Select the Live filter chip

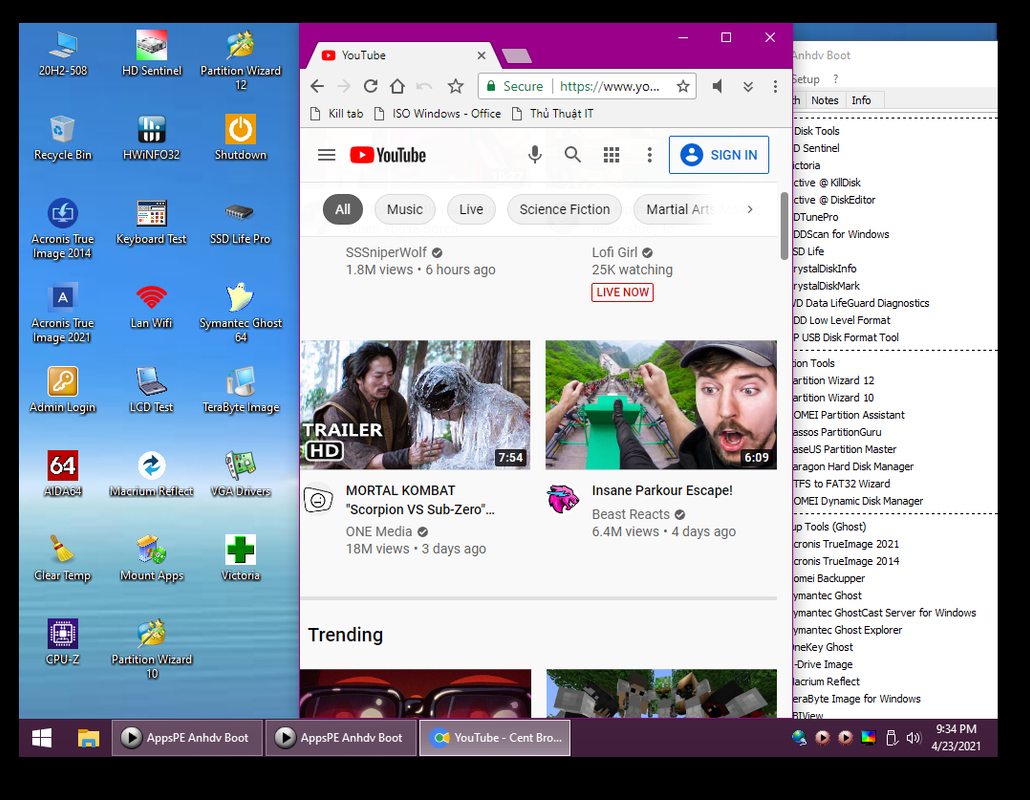click(471, 210)
